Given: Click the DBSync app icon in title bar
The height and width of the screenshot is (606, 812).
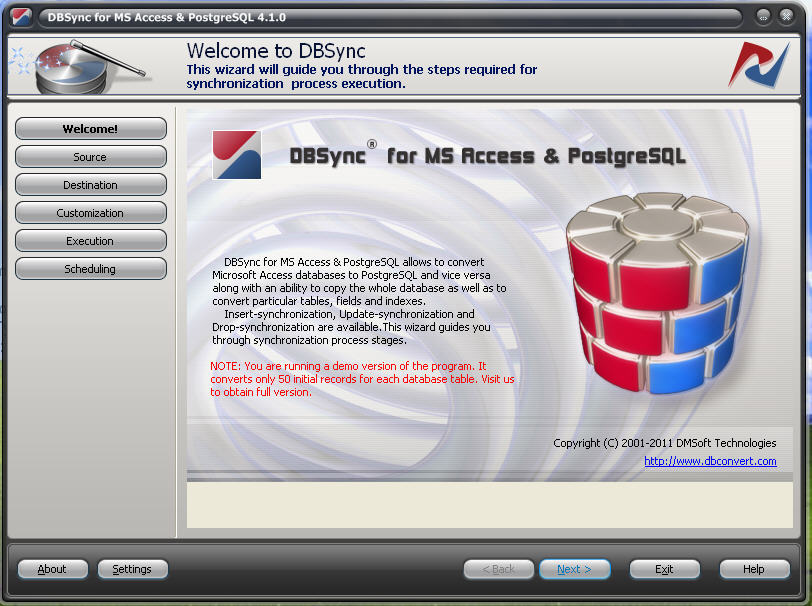Looking at the screenshot, I should coord(22,15).
